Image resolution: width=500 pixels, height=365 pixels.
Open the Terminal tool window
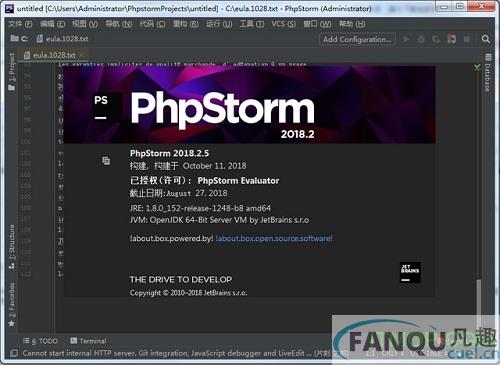click(x=88, y=341)
